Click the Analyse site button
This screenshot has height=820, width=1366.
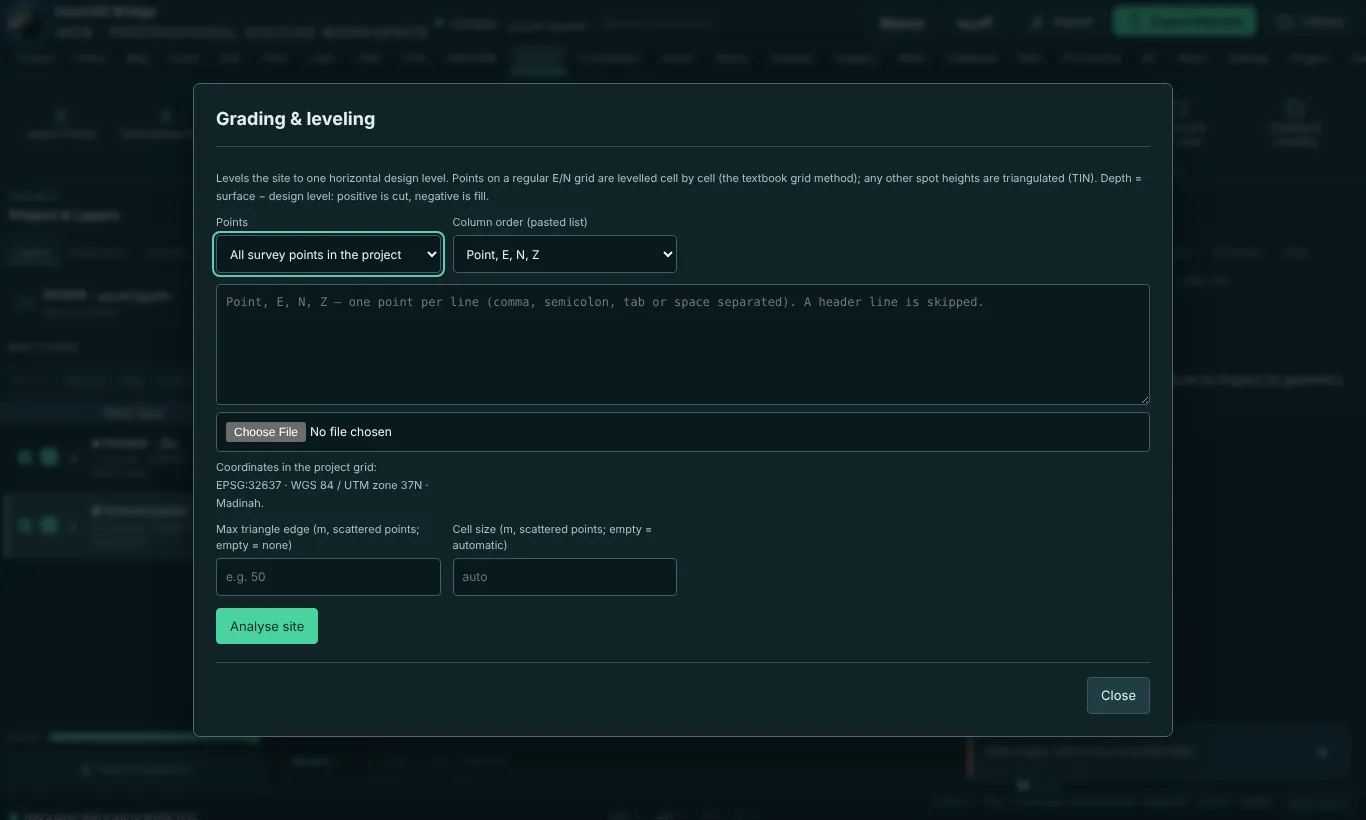(267, 626)
